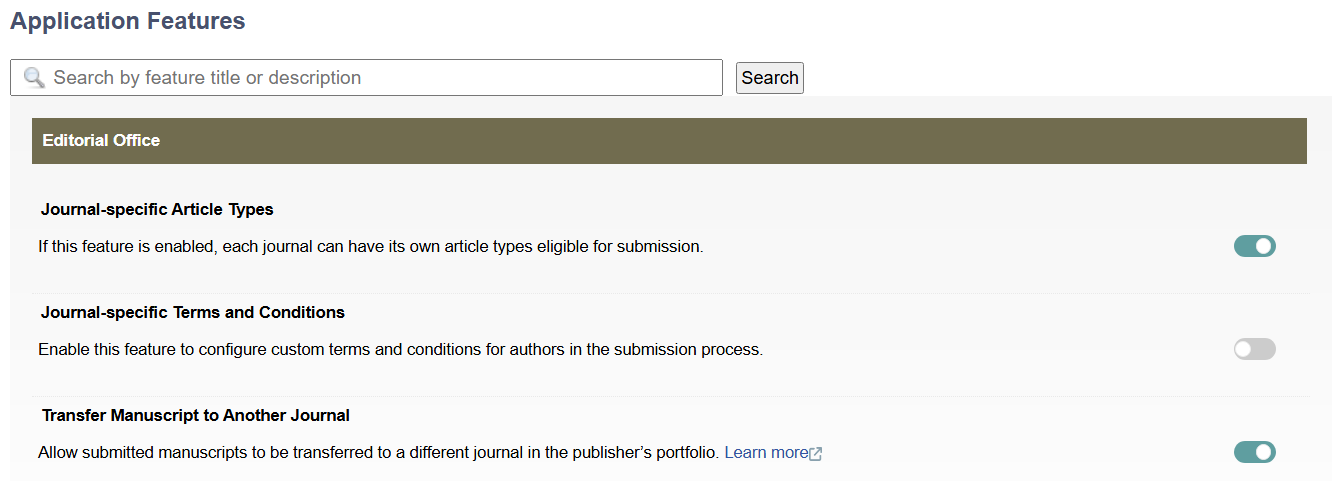Select the Journal-specific Article Types title
The image size is (1338, 481).
click(157, 210)
